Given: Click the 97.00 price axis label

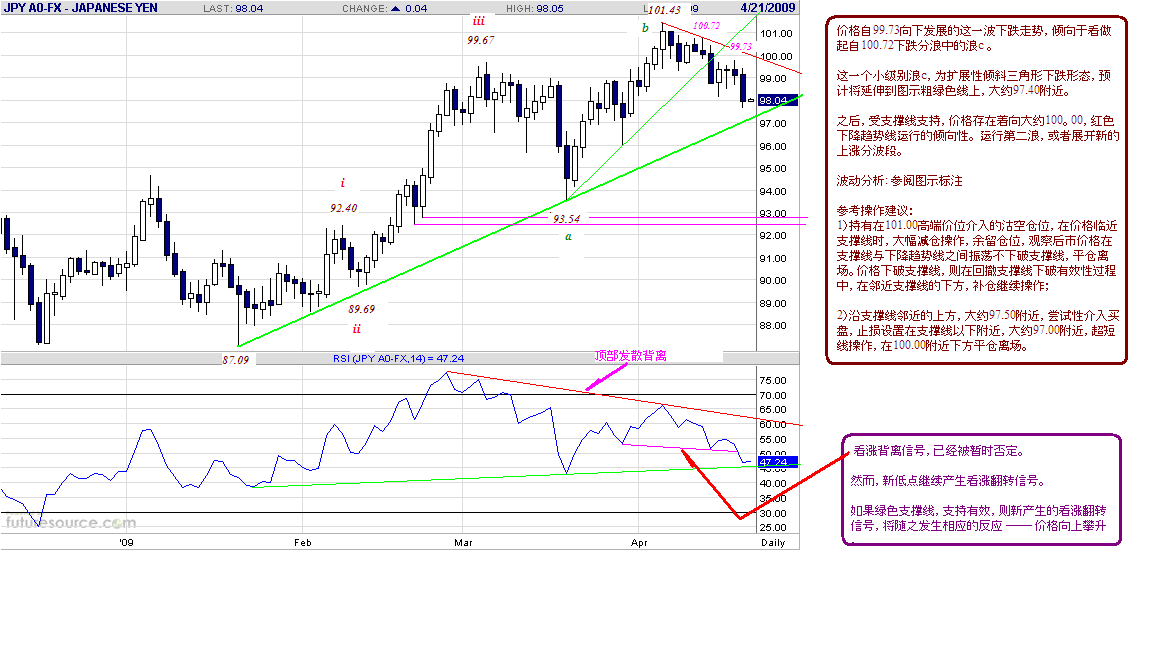Looking at the screenshot, I should tap(773, 123).
